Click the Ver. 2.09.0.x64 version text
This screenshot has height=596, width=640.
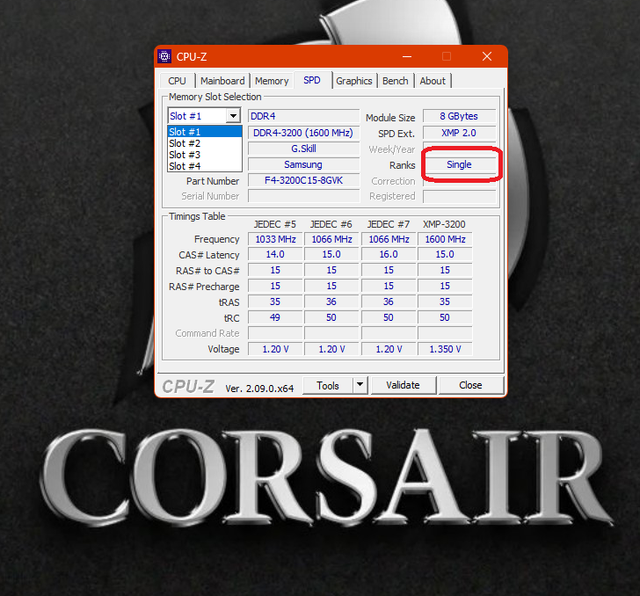(x=260, y=388)
